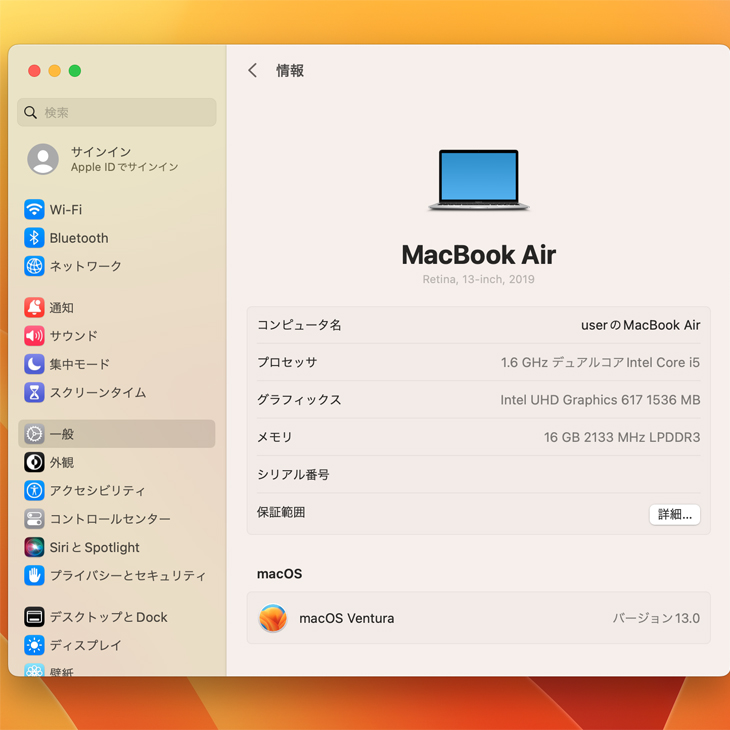Click the MacBook Air laptop image
The height and width of the screenshot is (730, 730).
coord(479,180)
